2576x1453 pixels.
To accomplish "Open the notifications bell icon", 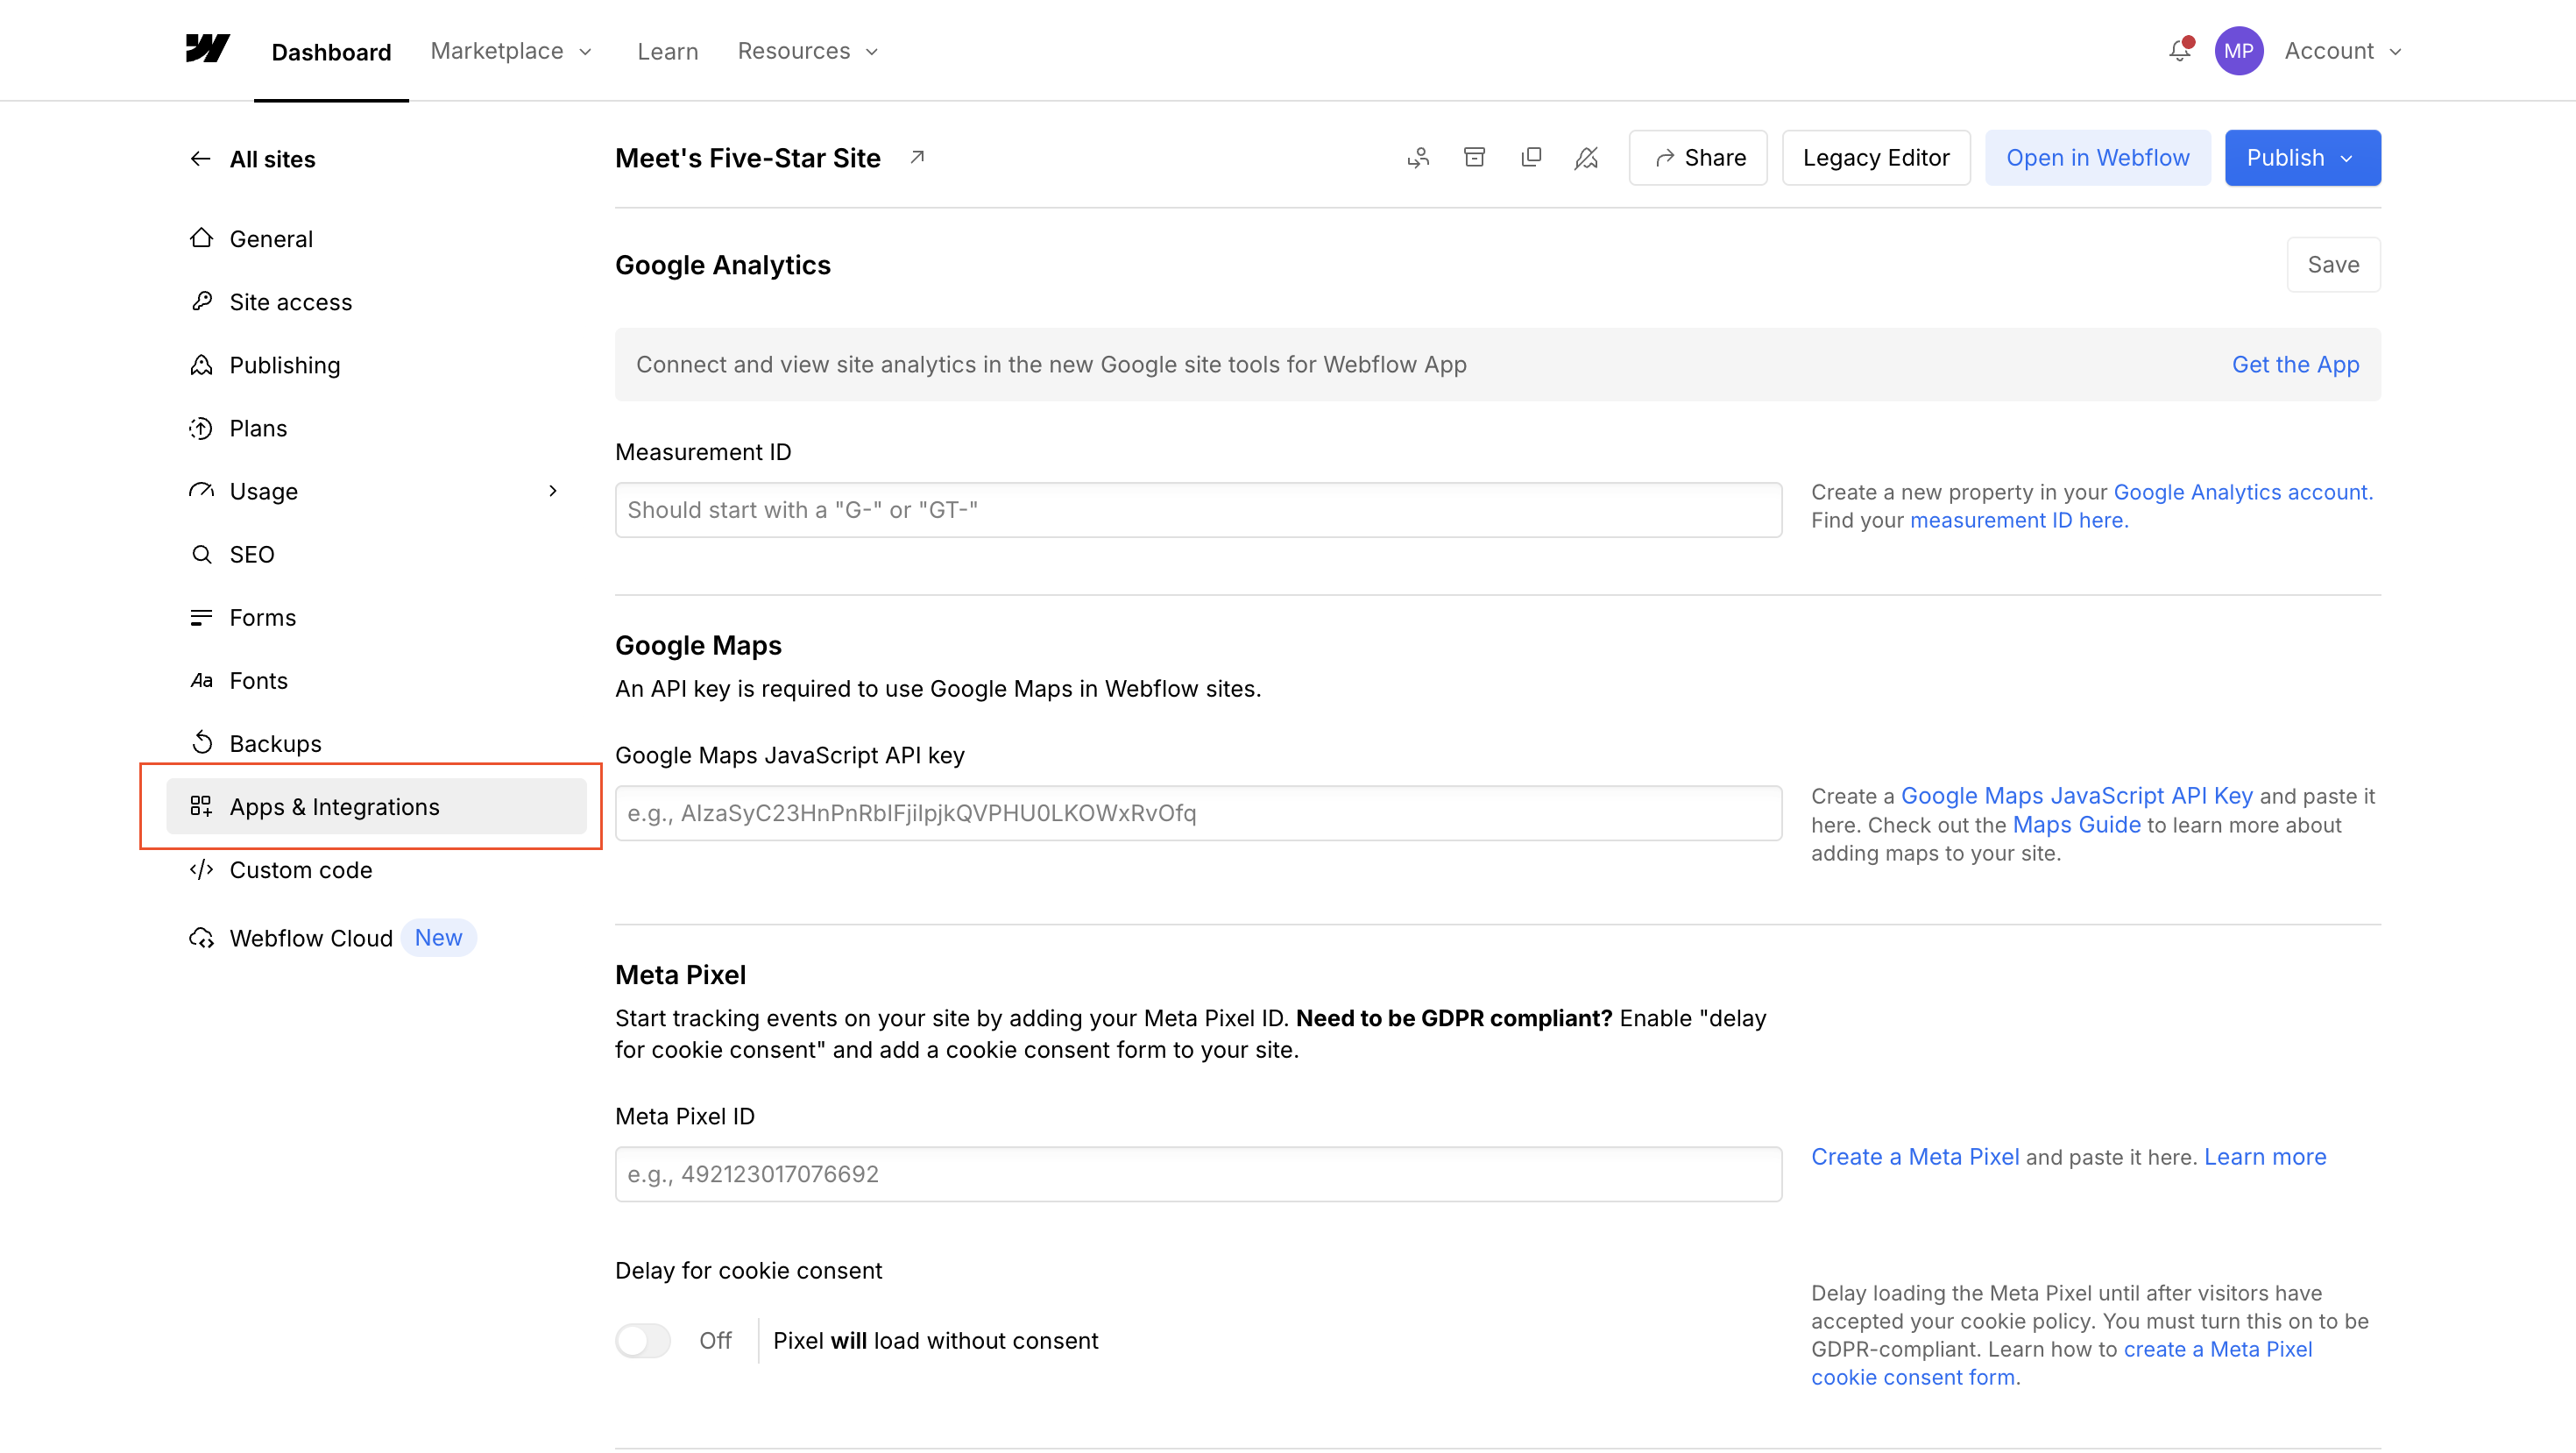I will [x=2179, y=50].
